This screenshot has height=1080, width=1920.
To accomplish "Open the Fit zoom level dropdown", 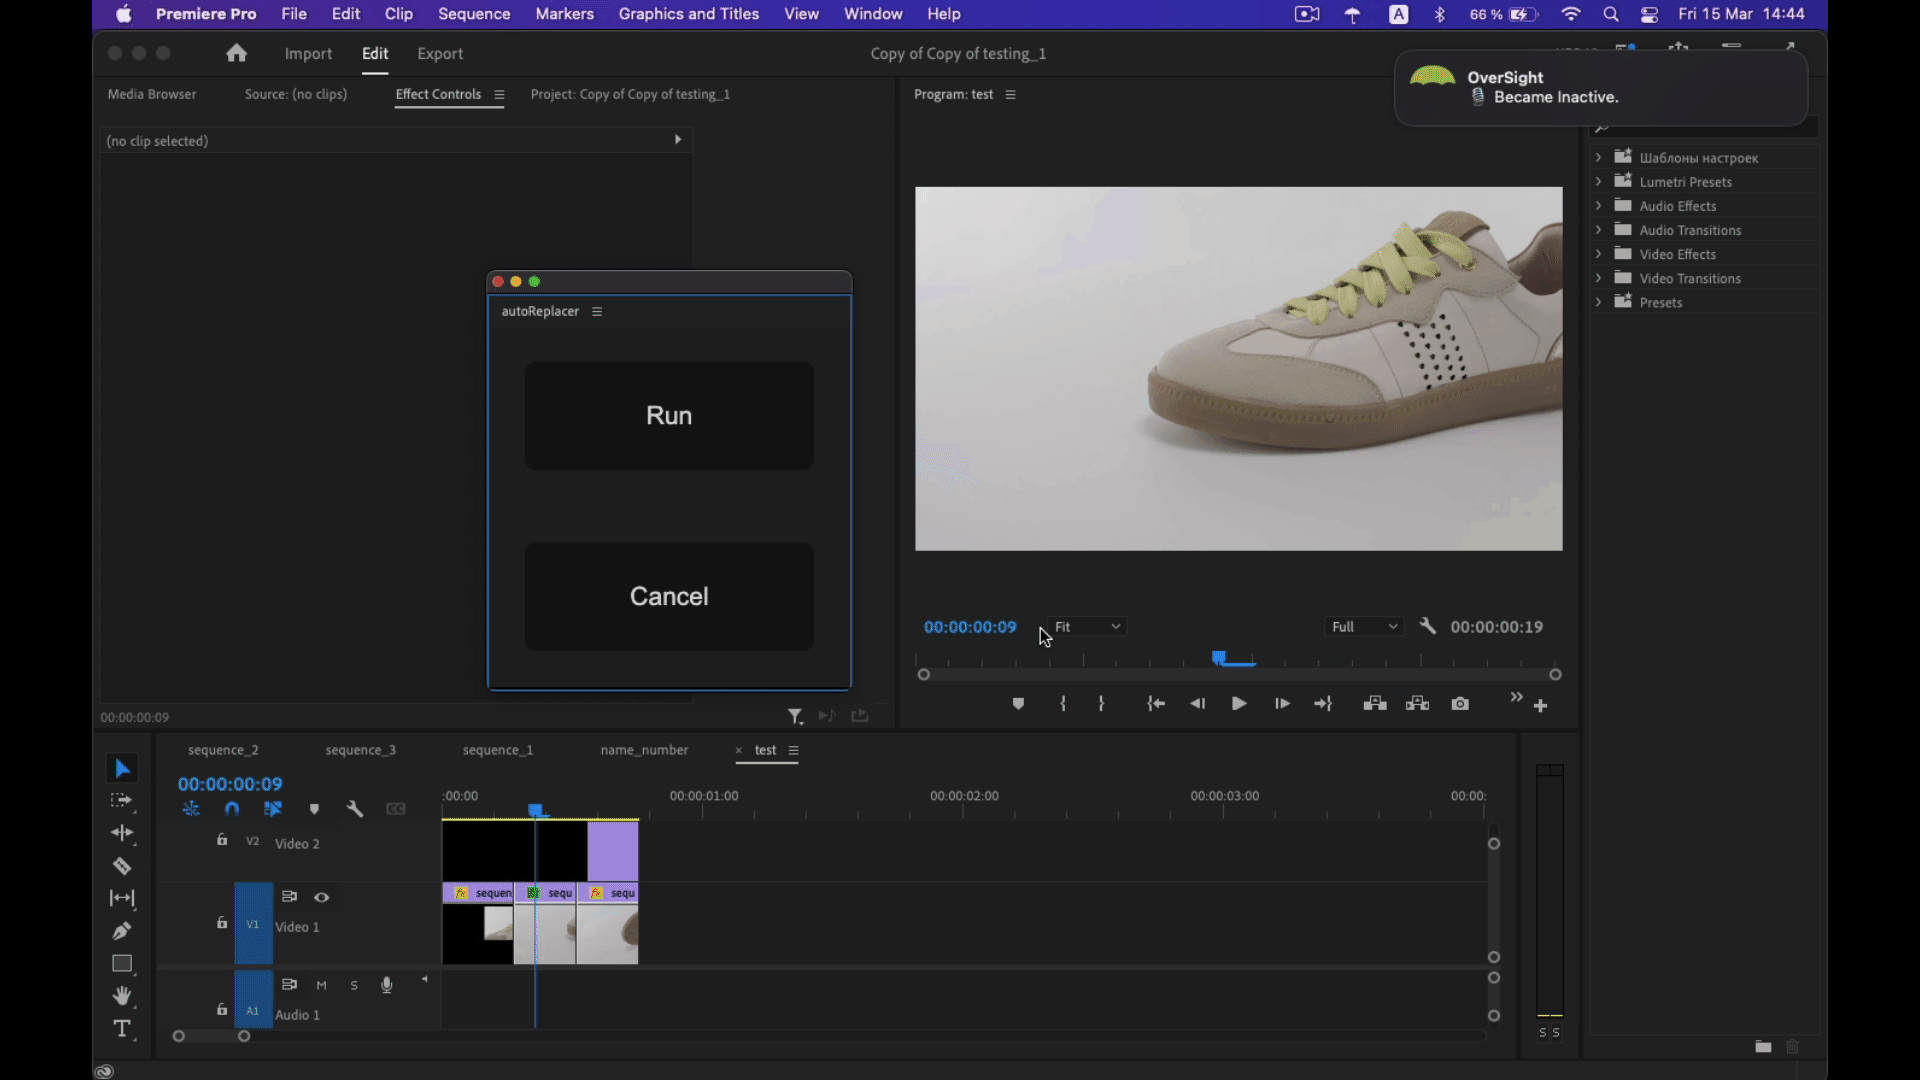I will 1088,627.
